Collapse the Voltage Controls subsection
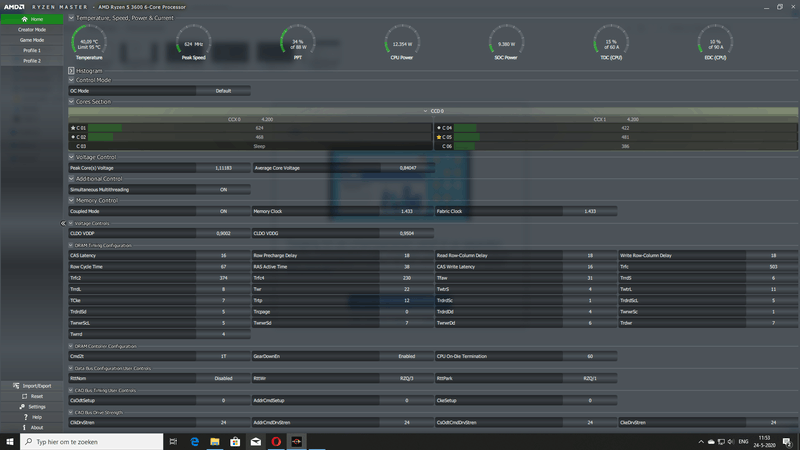Screen dimensions: 800x450 coord(71,223)
